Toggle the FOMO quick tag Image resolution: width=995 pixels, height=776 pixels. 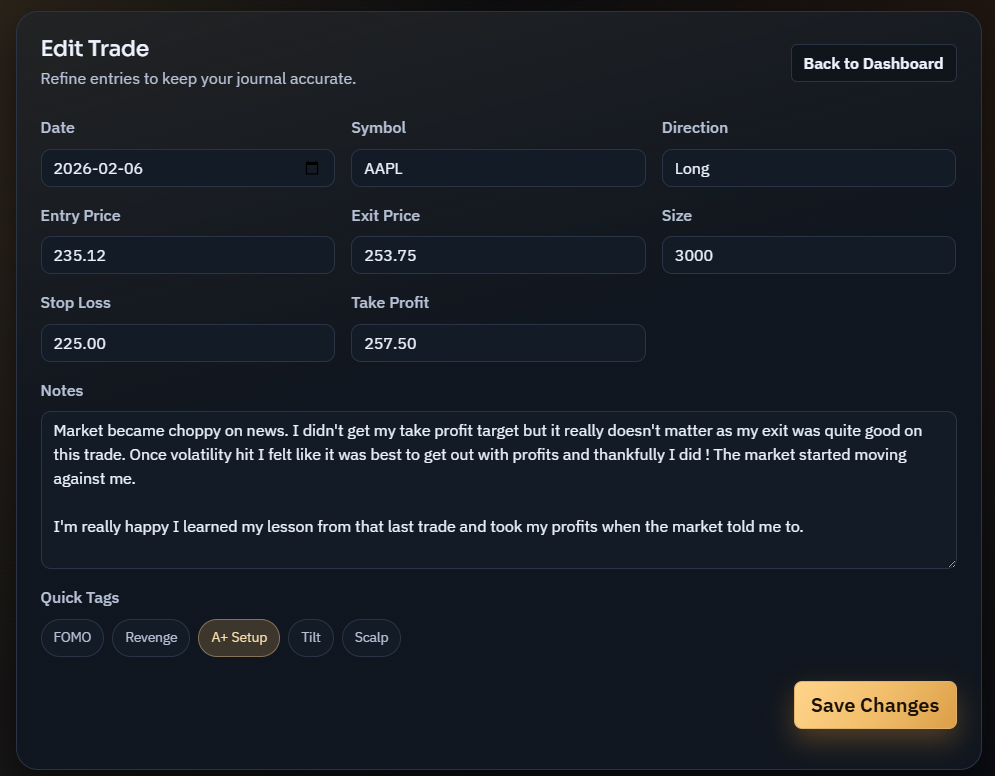click(x=72, y=638)
